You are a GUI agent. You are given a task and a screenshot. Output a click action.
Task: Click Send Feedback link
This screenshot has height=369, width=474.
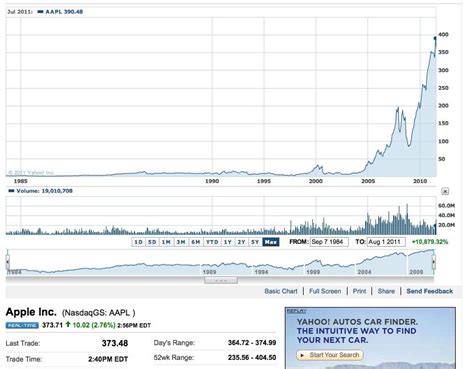pos(430,291)
